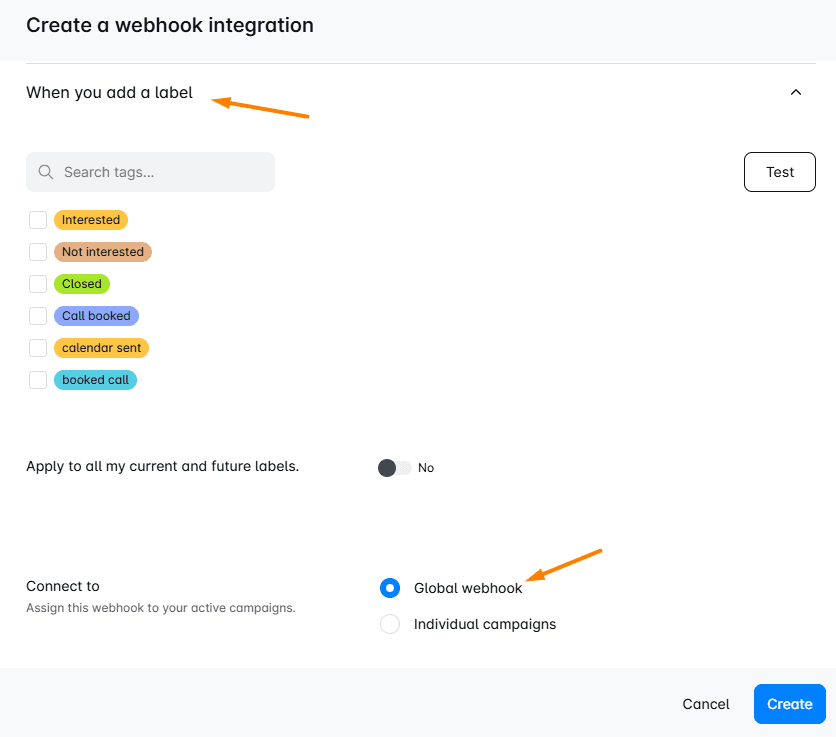836x737 pixels.
Task: Check the Closed label checkbox
Action: coord(38,284)
